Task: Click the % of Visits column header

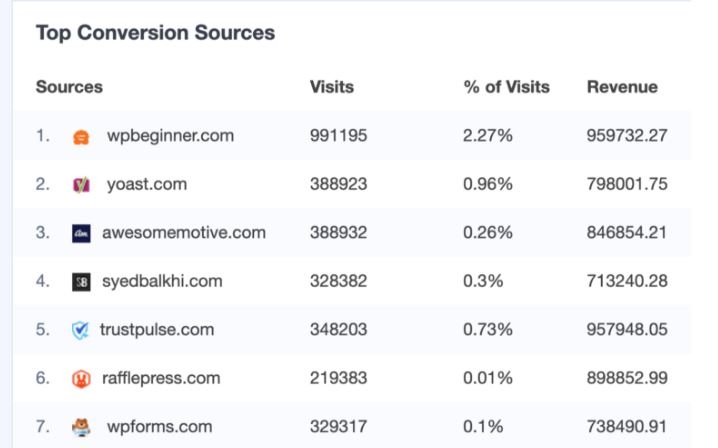Action: (x=506, y=87)
